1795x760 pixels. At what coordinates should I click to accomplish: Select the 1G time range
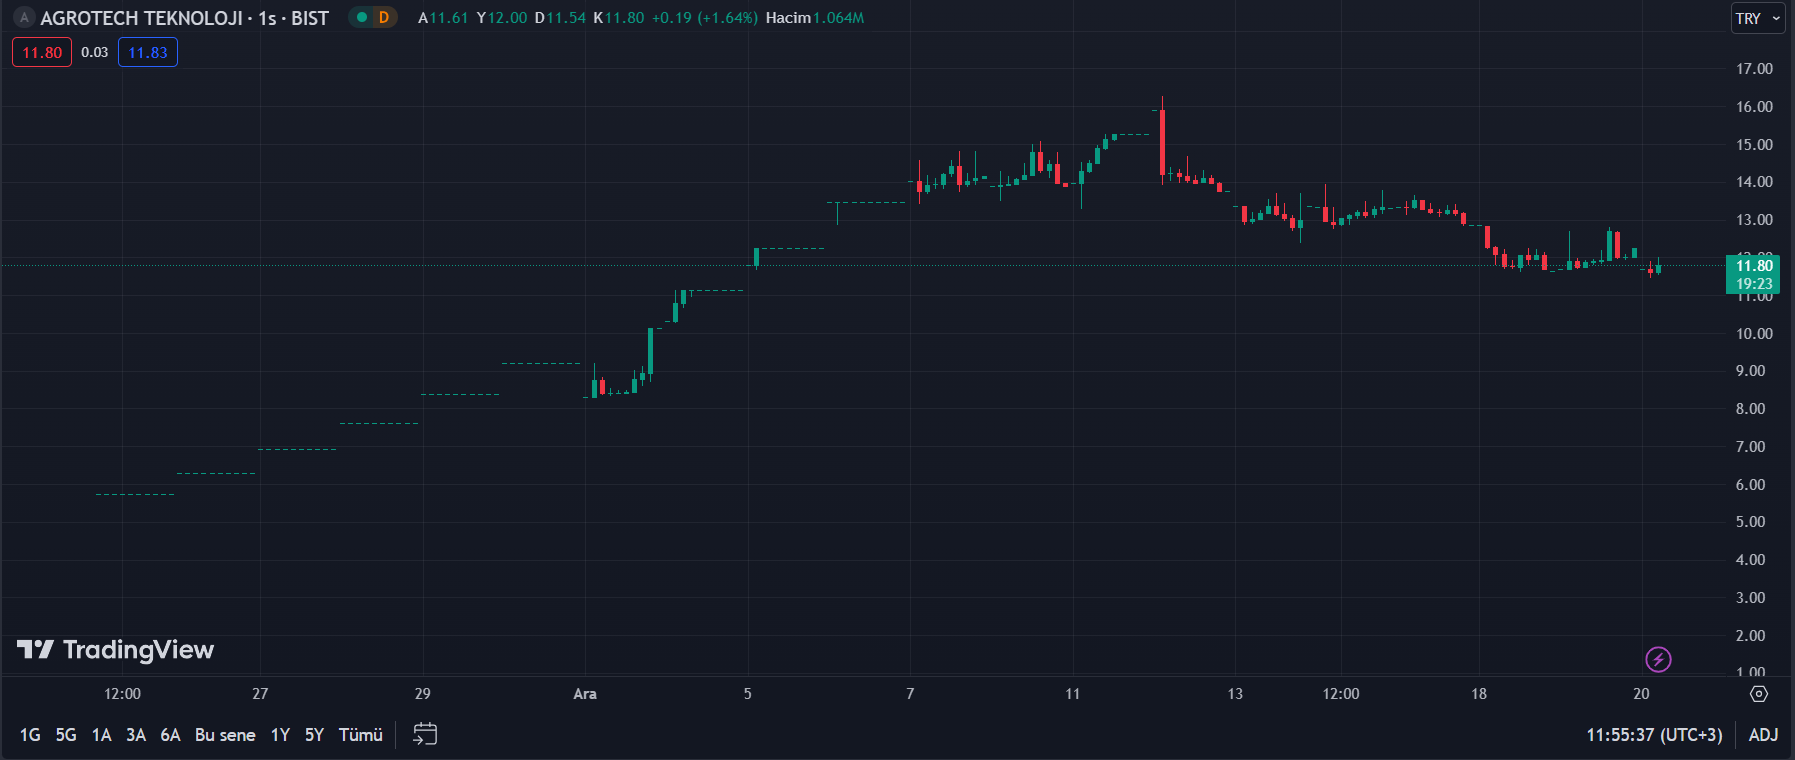[x=30, y=735]
